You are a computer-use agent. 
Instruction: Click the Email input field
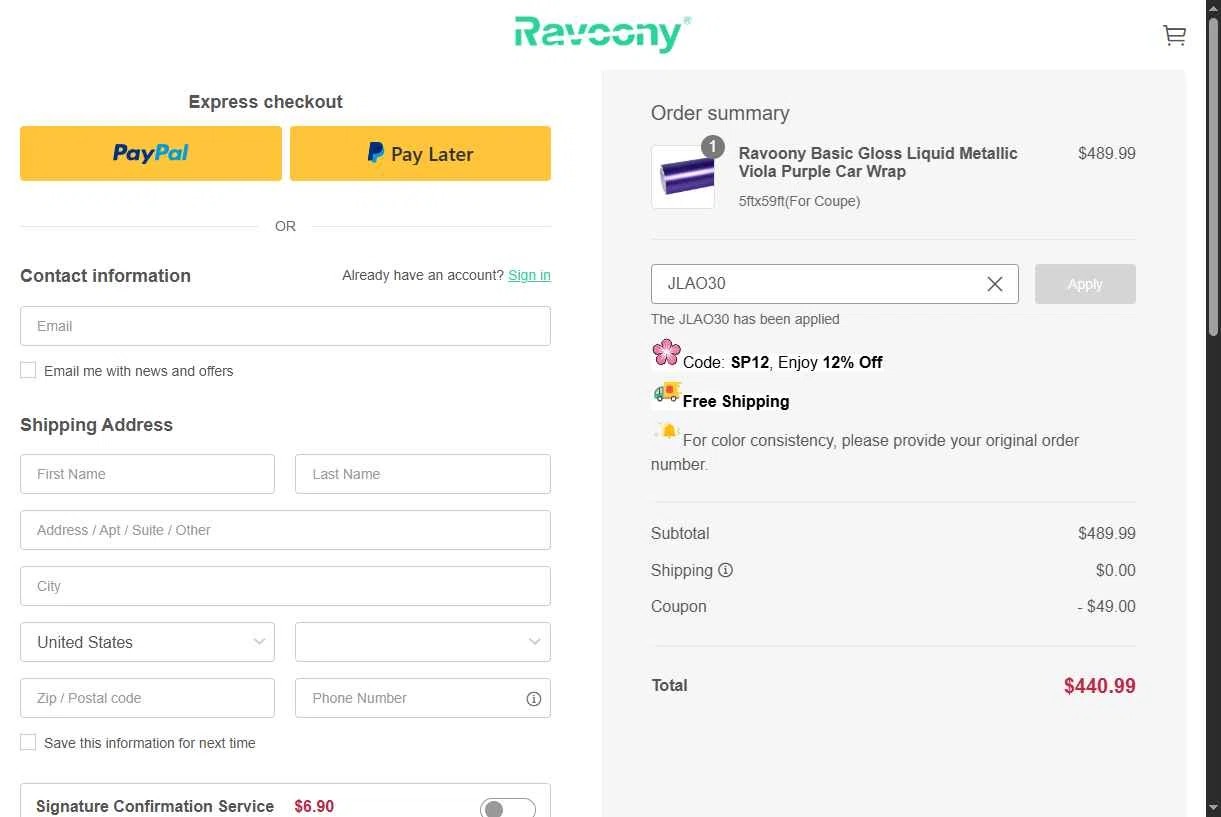tap(285, 326)
